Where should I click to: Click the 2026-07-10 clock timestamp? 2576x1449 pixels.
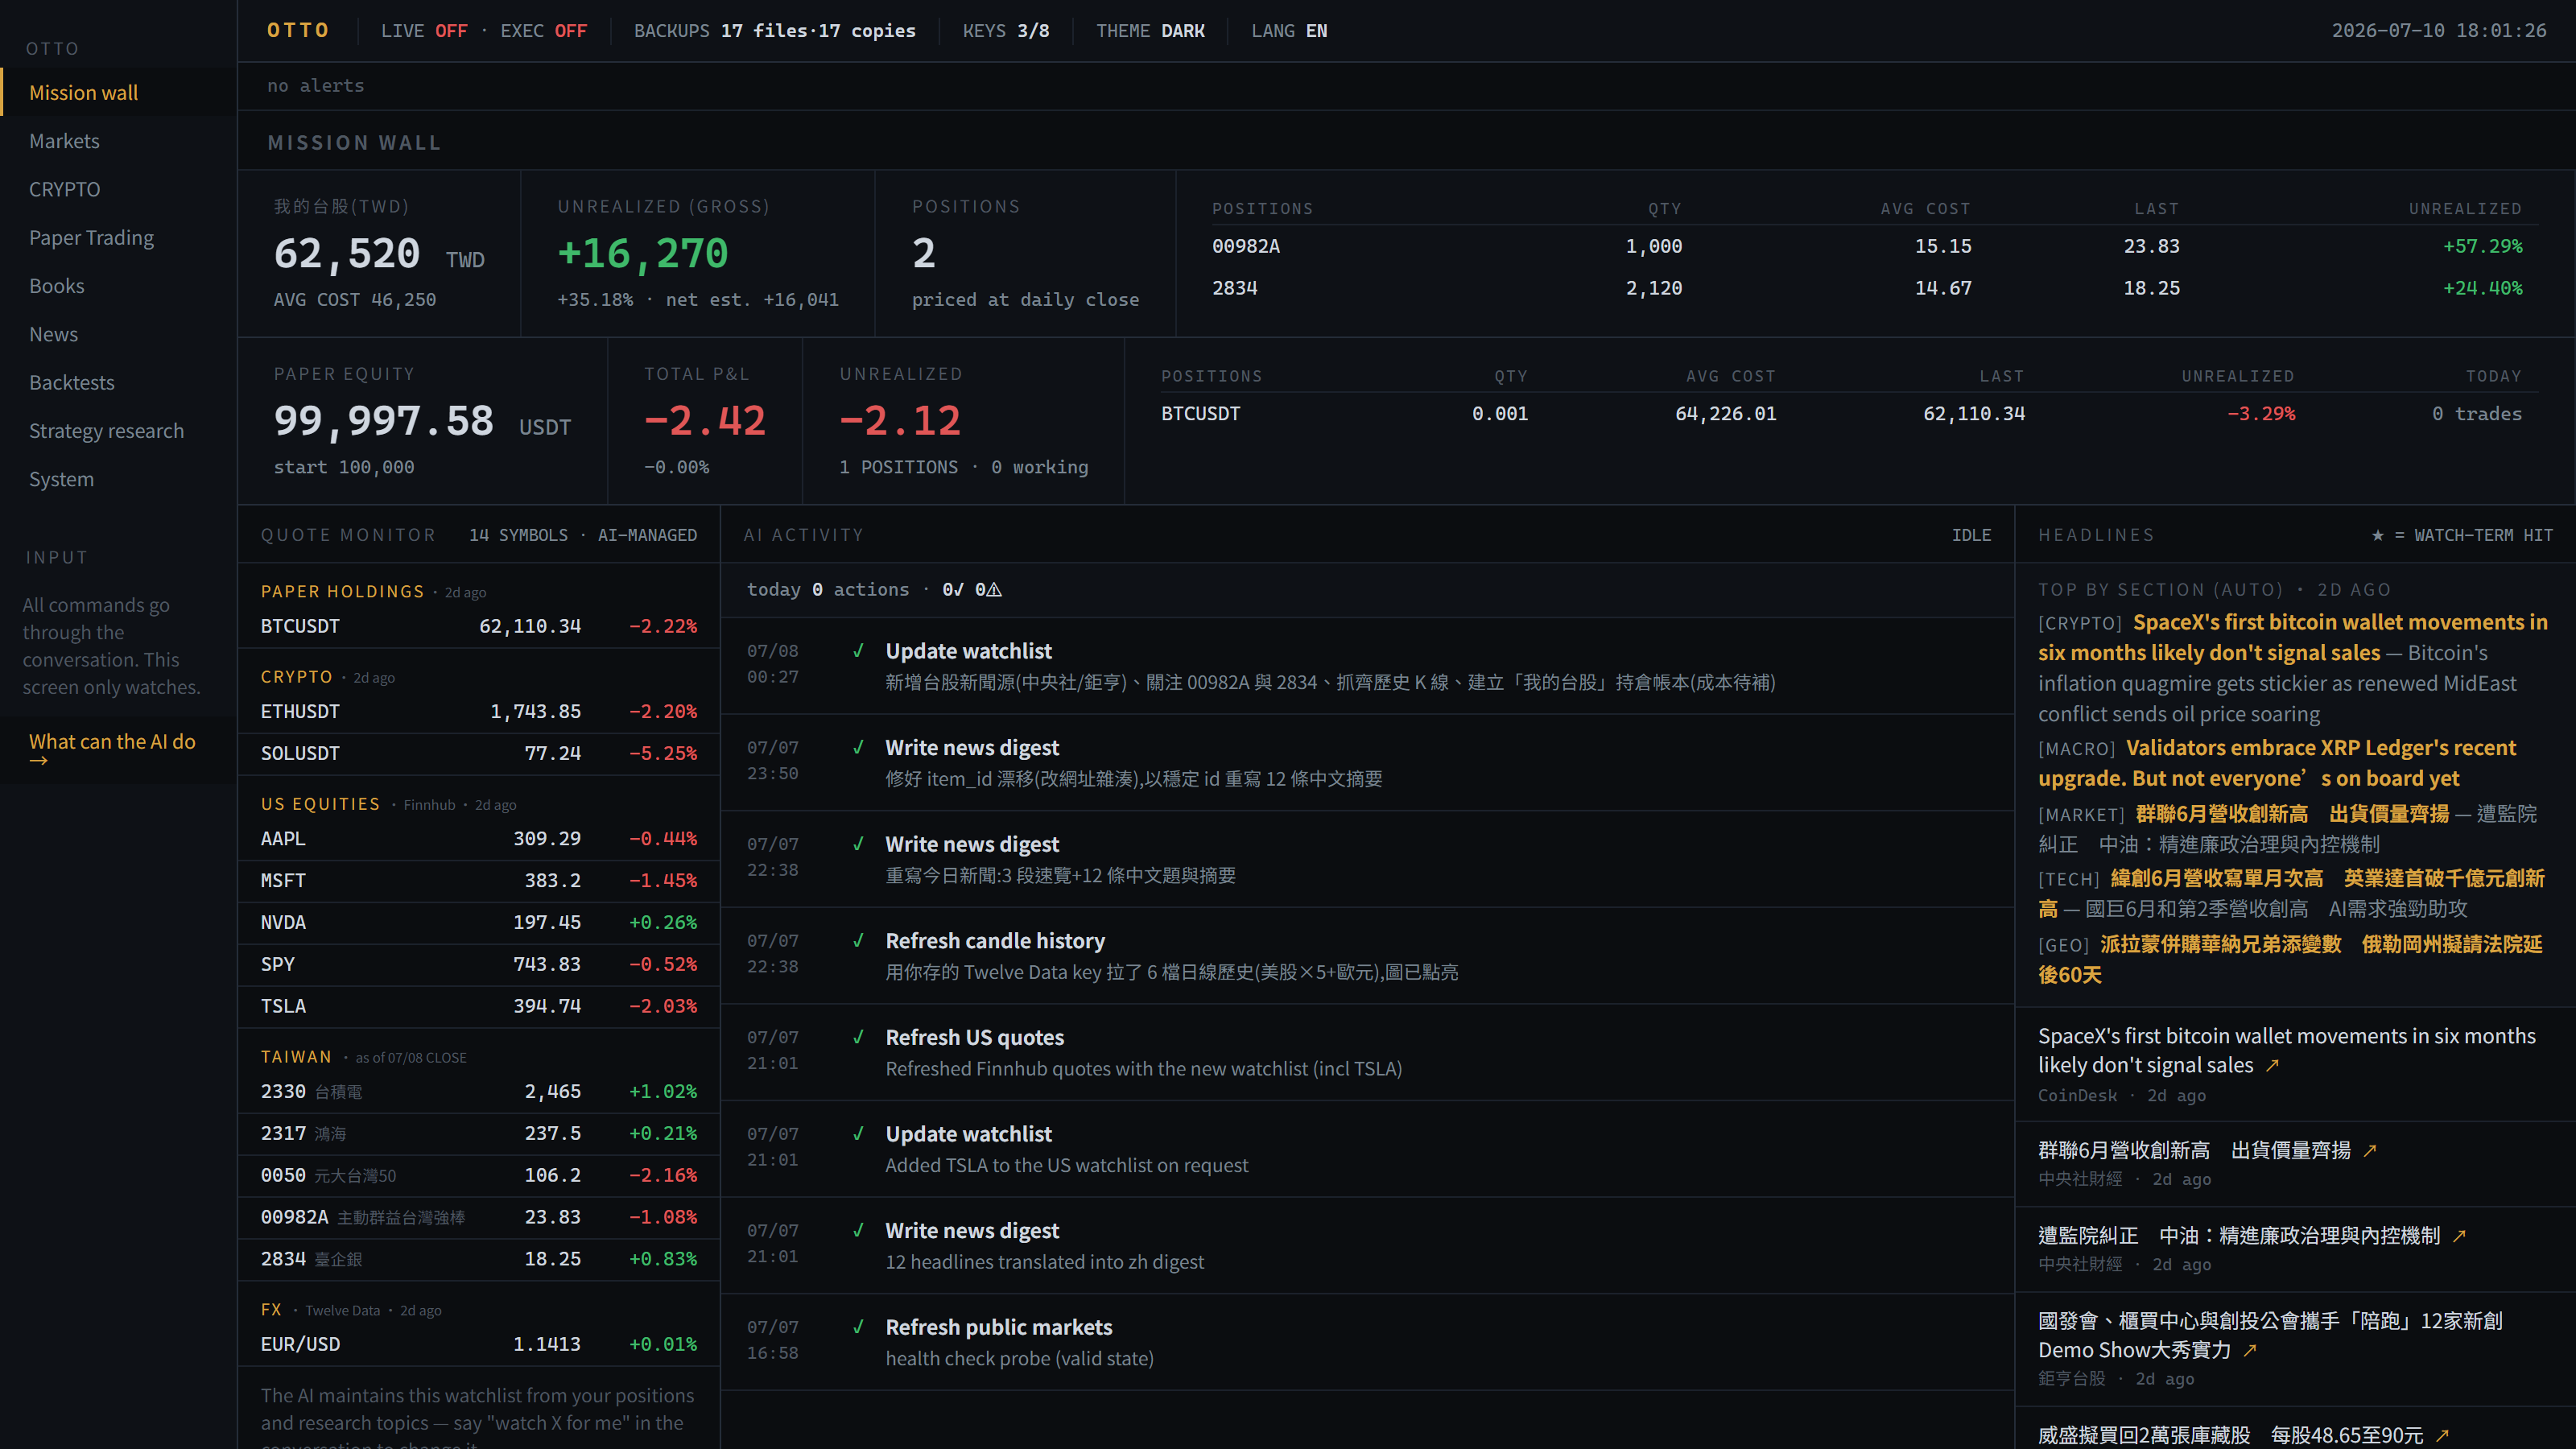(2439, 31)
